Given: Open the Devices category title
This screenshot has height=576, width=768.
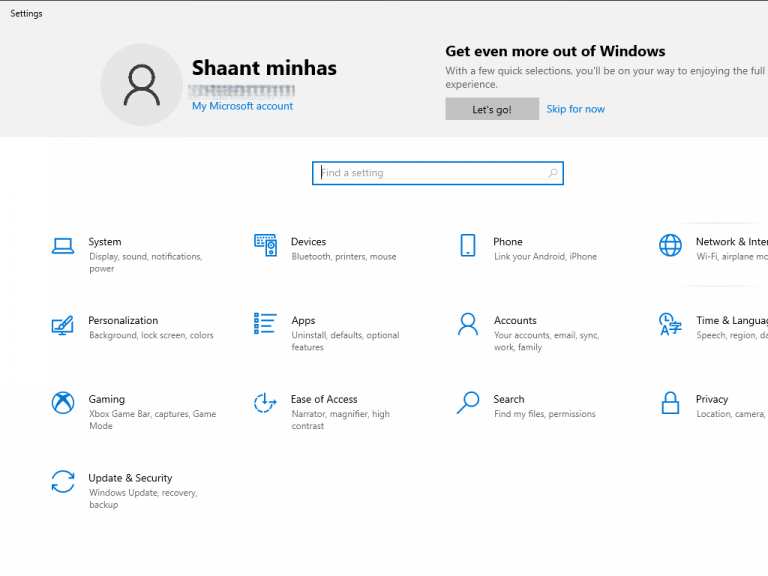Looking at the screenshot, I should pos(309,241).
